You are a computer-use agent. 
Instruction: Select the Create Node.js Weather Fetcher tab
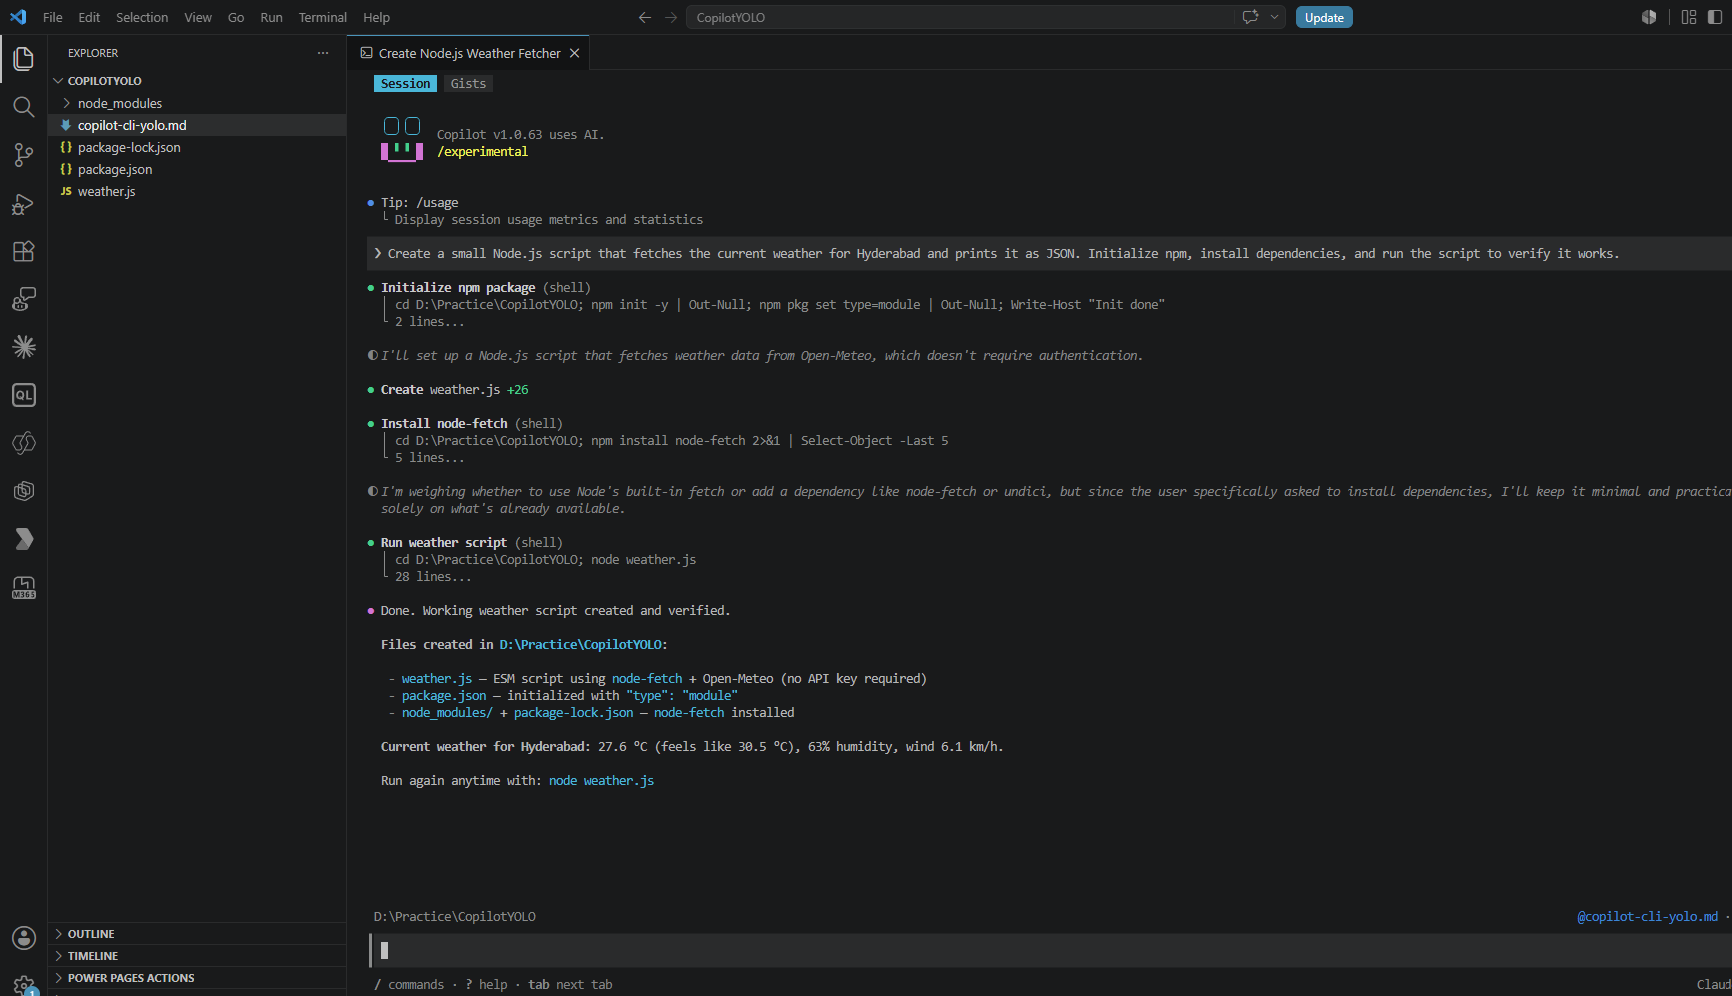(x=468, y=53)
